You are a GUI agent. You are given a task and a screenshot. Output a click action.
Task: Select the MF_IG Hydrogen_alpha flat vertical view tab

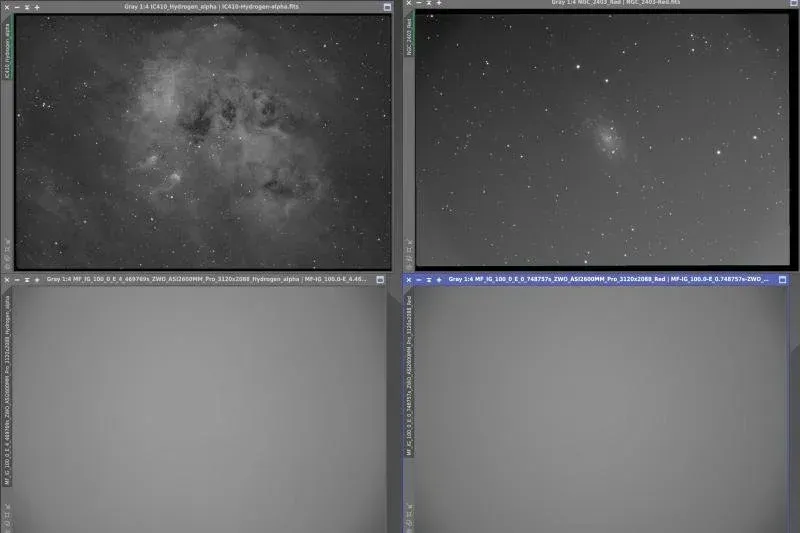7,390
